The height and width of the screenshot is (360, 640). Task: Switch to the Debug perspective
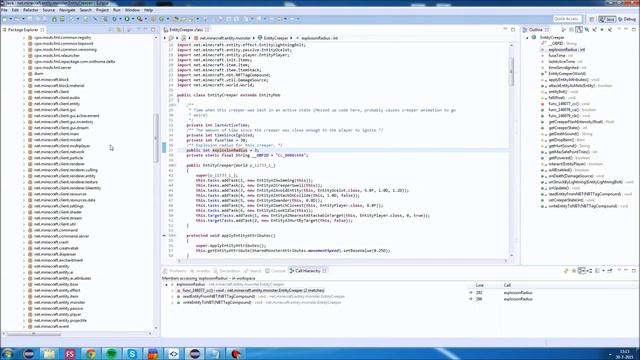tap(627, 19)
